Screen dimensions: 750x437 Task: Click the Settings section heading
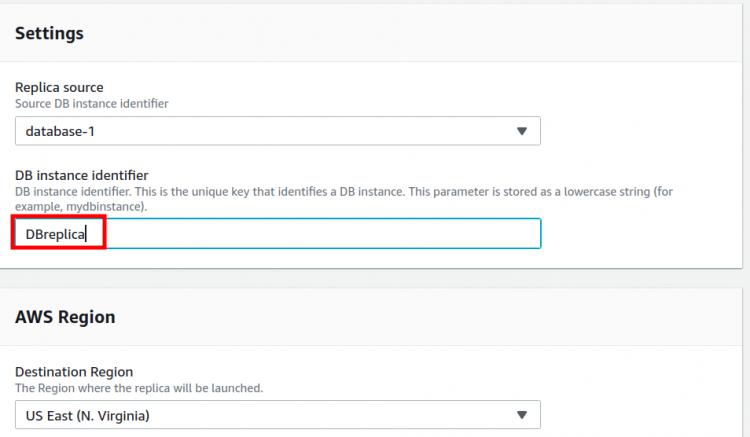tap(49, 34)
